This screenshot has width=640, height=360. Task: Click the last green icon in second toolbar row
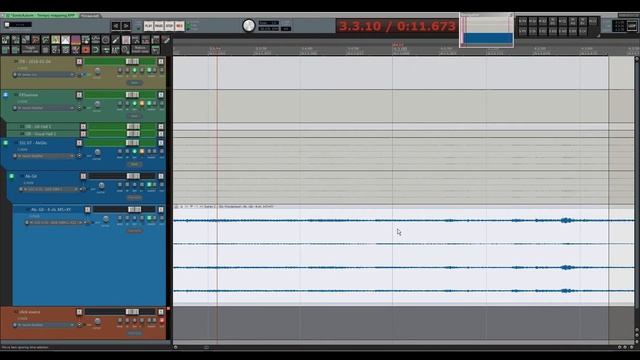pyautogui.click(x=156, y=50)
